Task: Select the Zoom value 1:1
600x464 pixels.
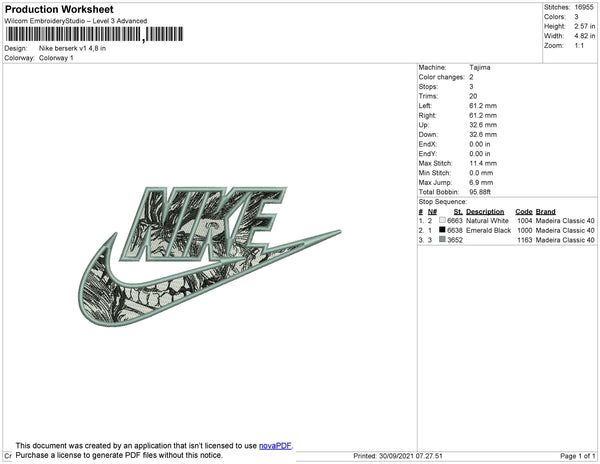Action: point(579,46)
